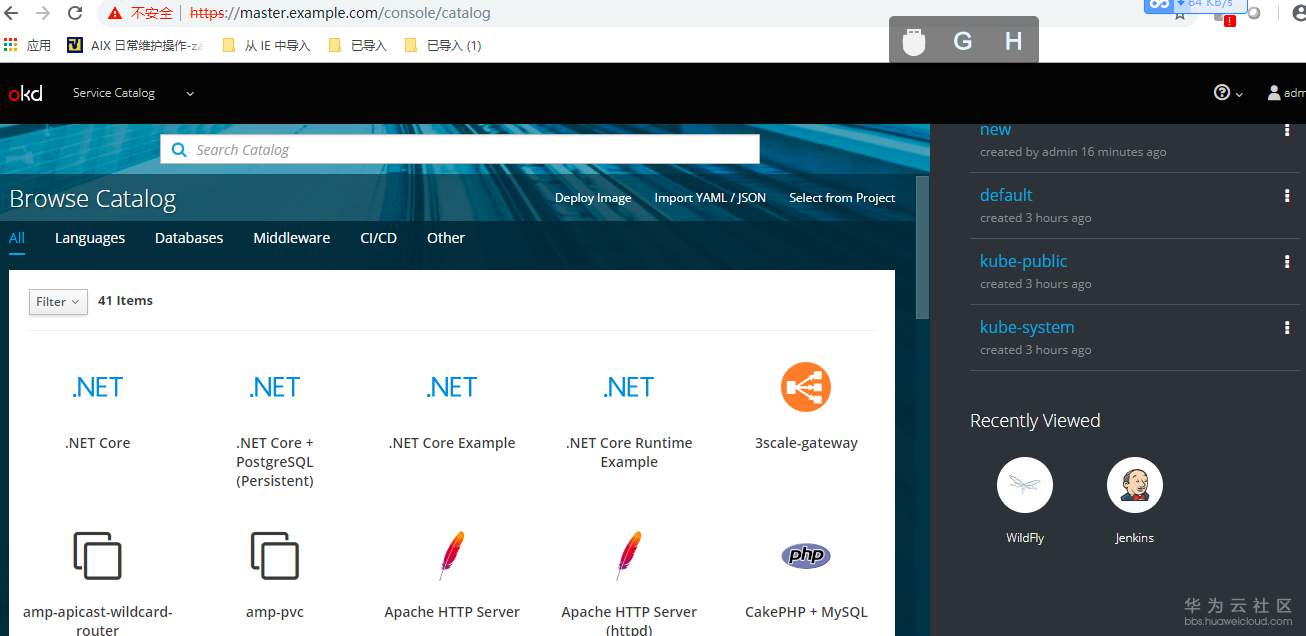Click the Browse Catalog heading
Viewport: 1306px width, 636px height.
pyautogui.click(x=93, y=199)
